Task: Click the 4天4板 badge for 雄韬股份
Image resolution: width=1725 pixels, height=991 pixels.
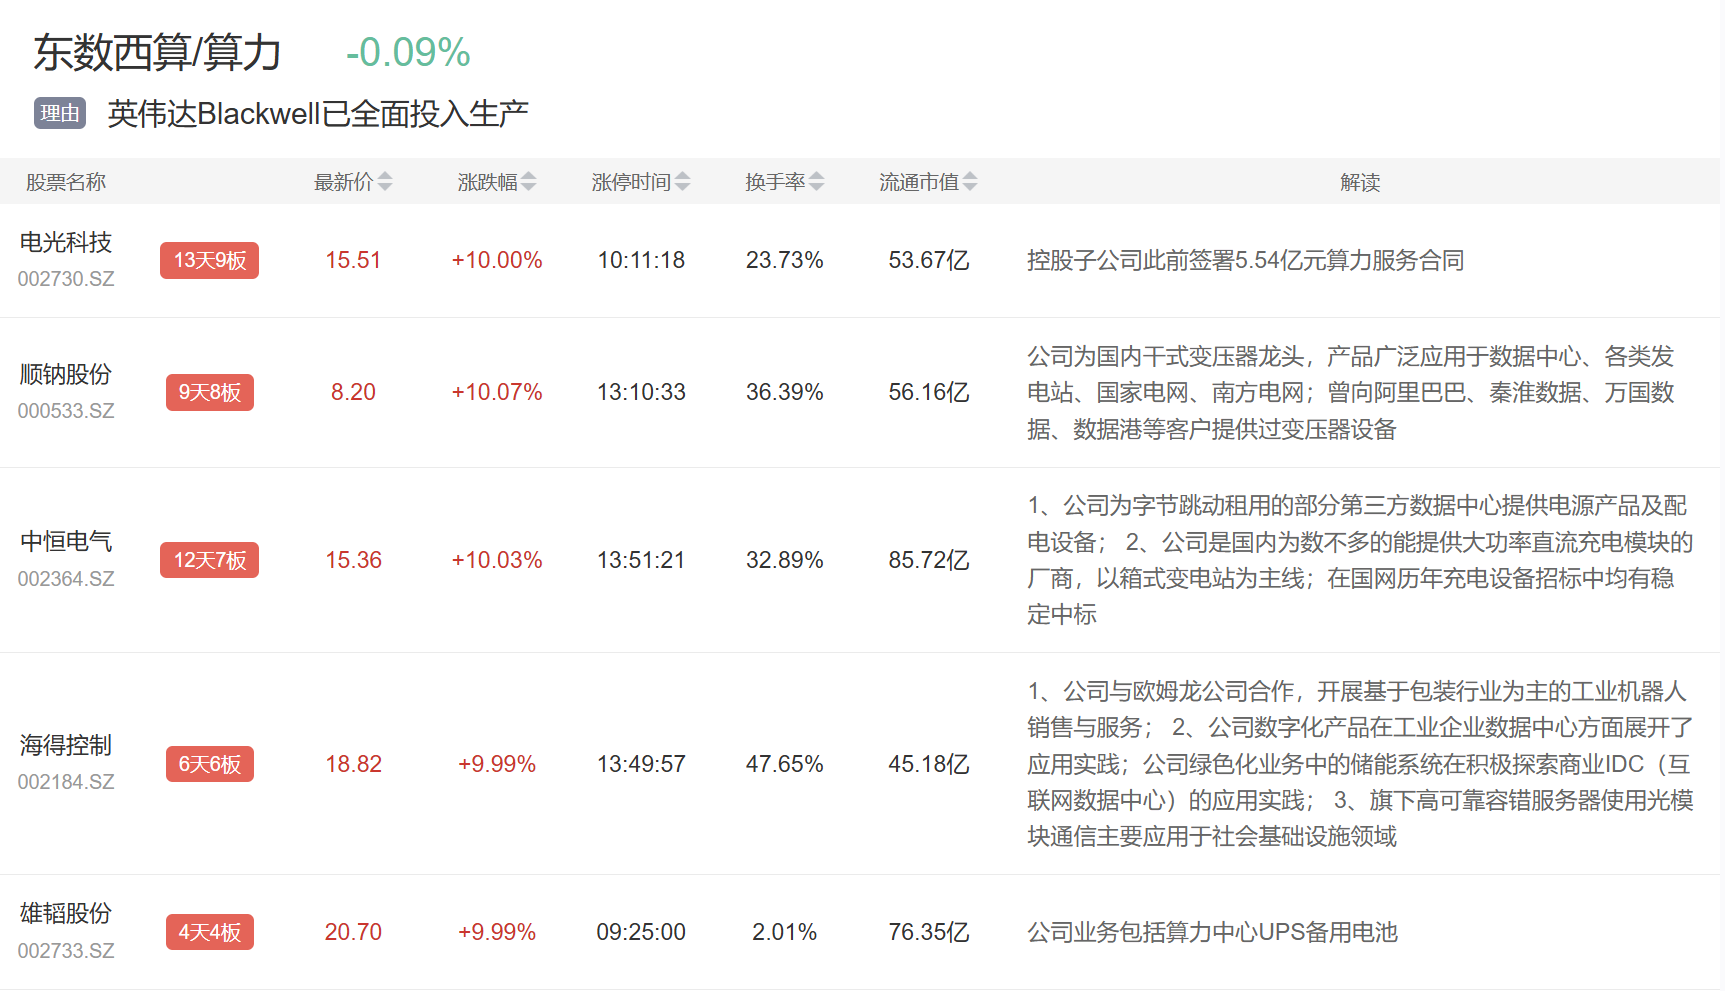Action: [209, 932]
